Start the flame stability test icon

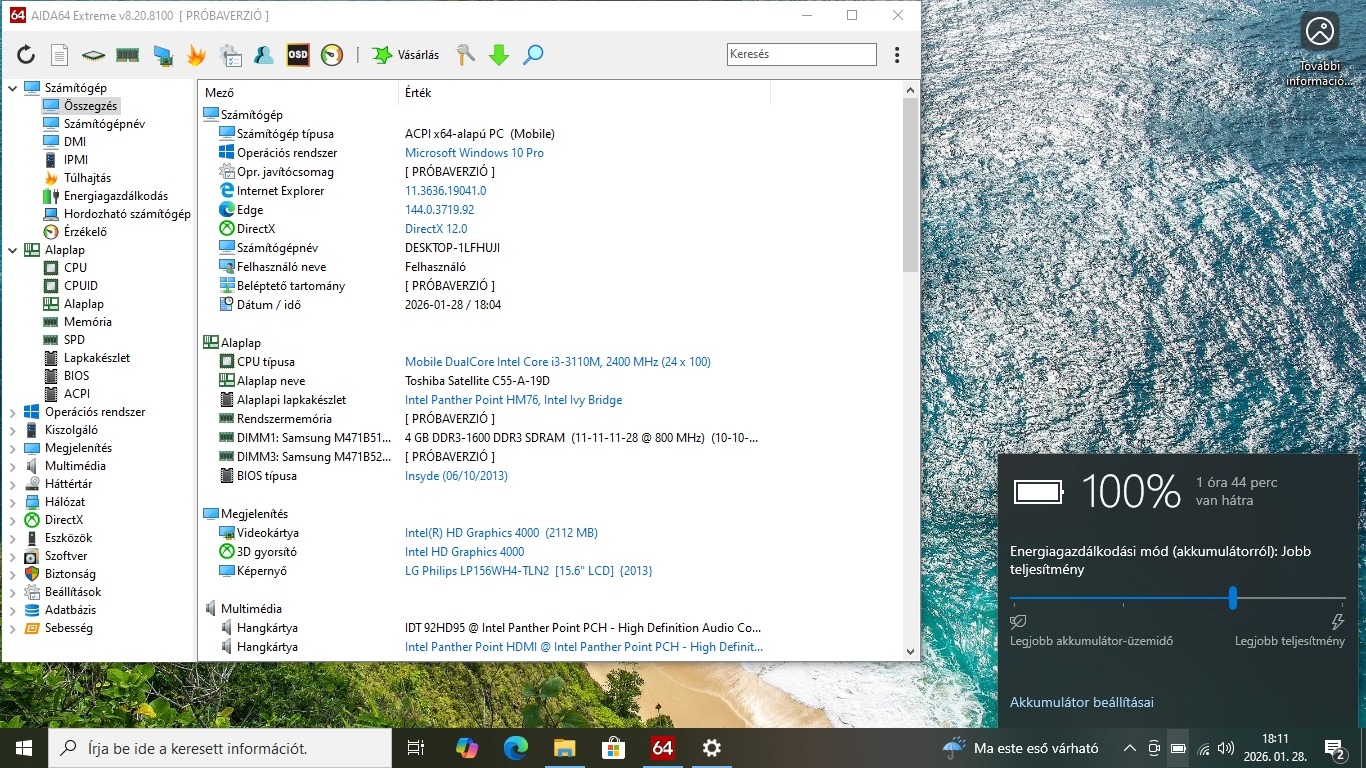pyautogui.click(x=196, y=55)
